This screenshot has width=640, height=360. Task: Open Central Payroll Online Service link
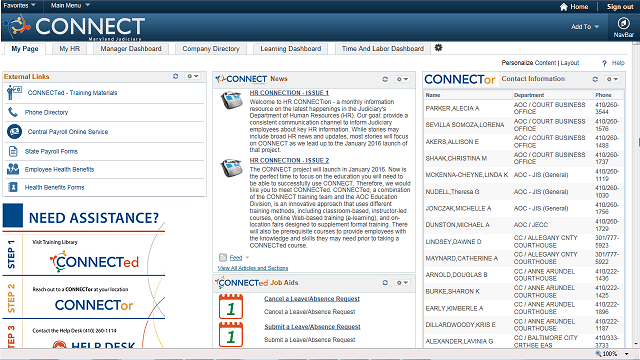coord(68,132)
